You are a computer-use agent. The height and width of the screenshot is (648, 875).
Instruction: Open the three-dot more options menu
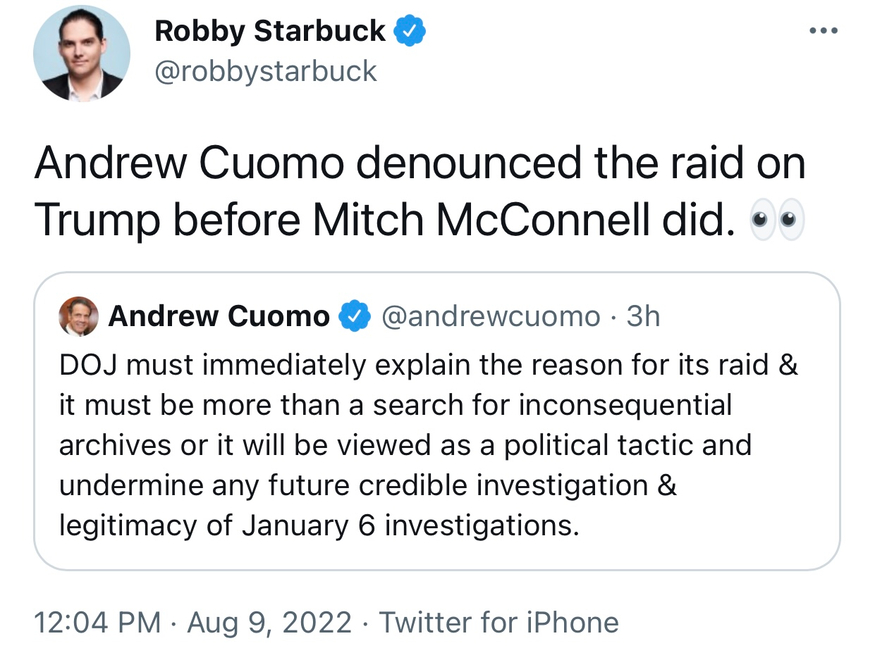point(825,32)
